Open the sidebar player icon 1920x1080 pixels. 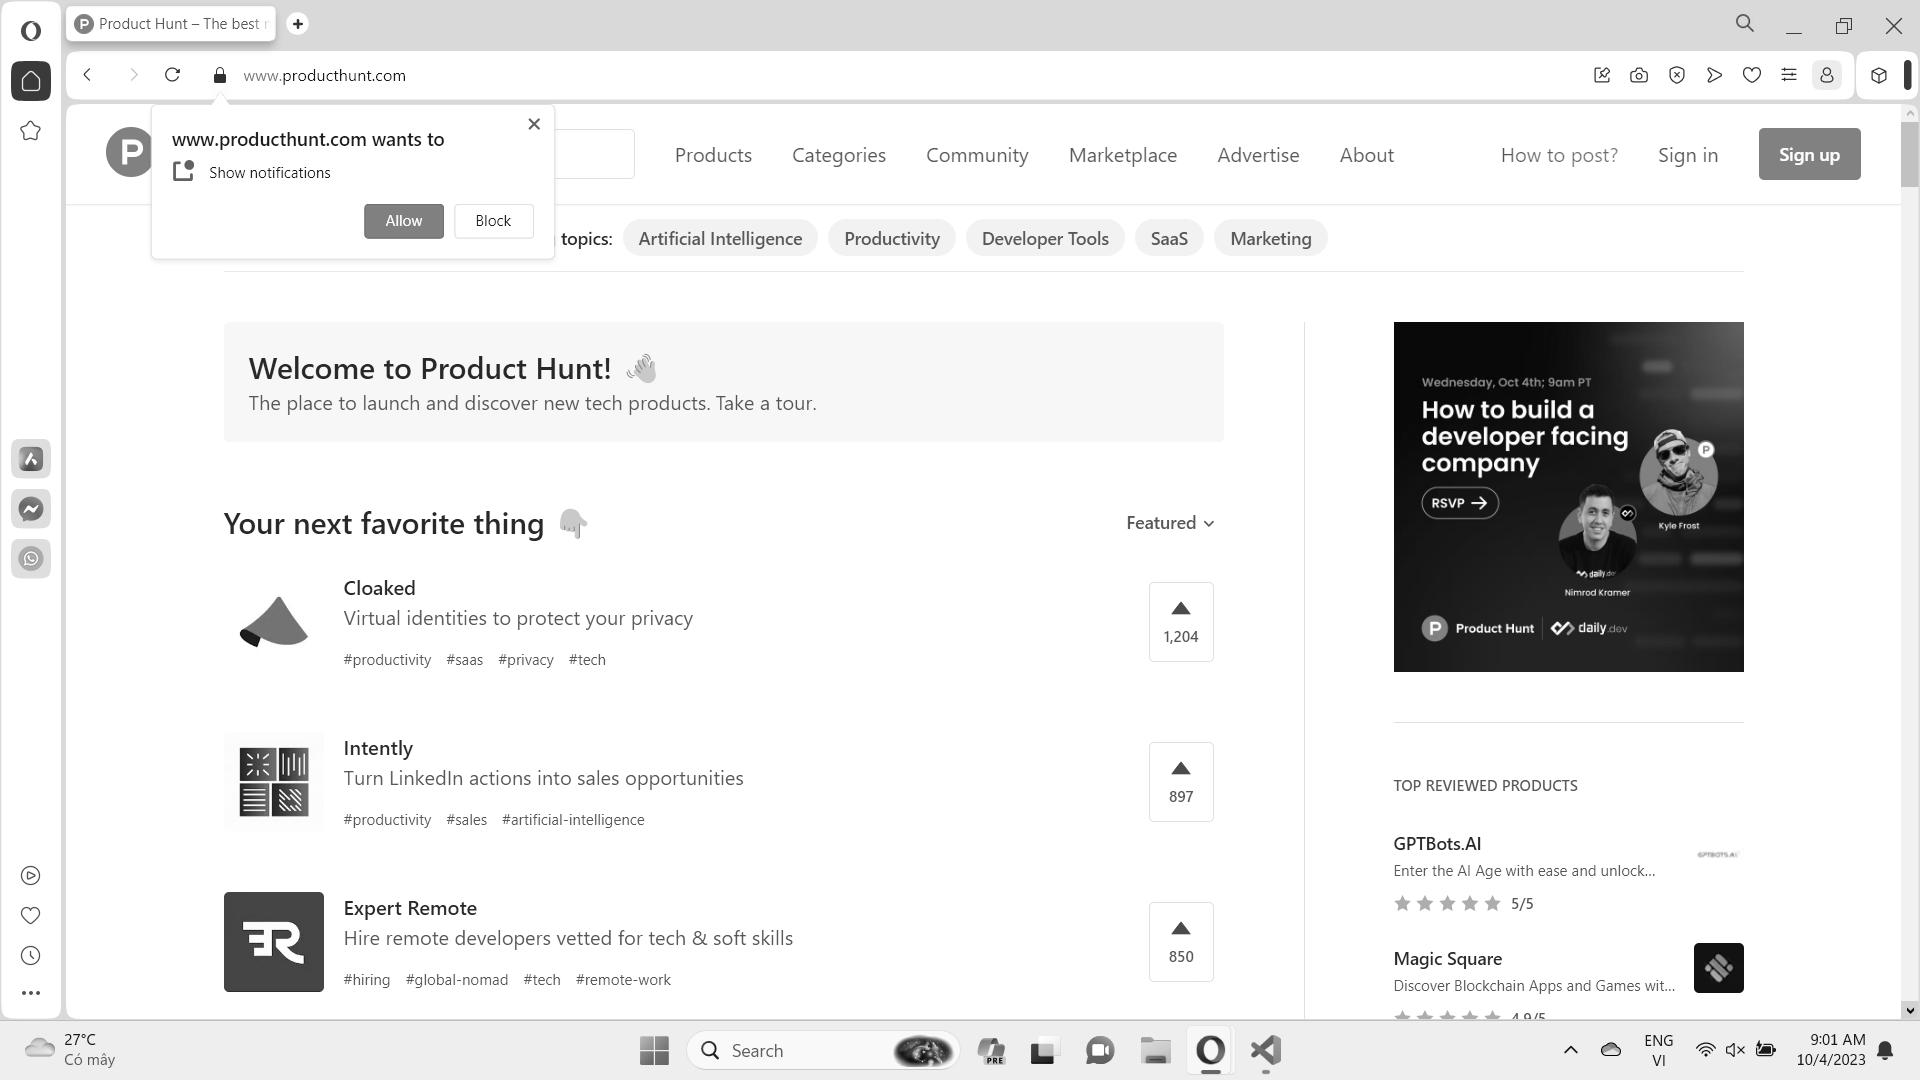click(31, 876)
